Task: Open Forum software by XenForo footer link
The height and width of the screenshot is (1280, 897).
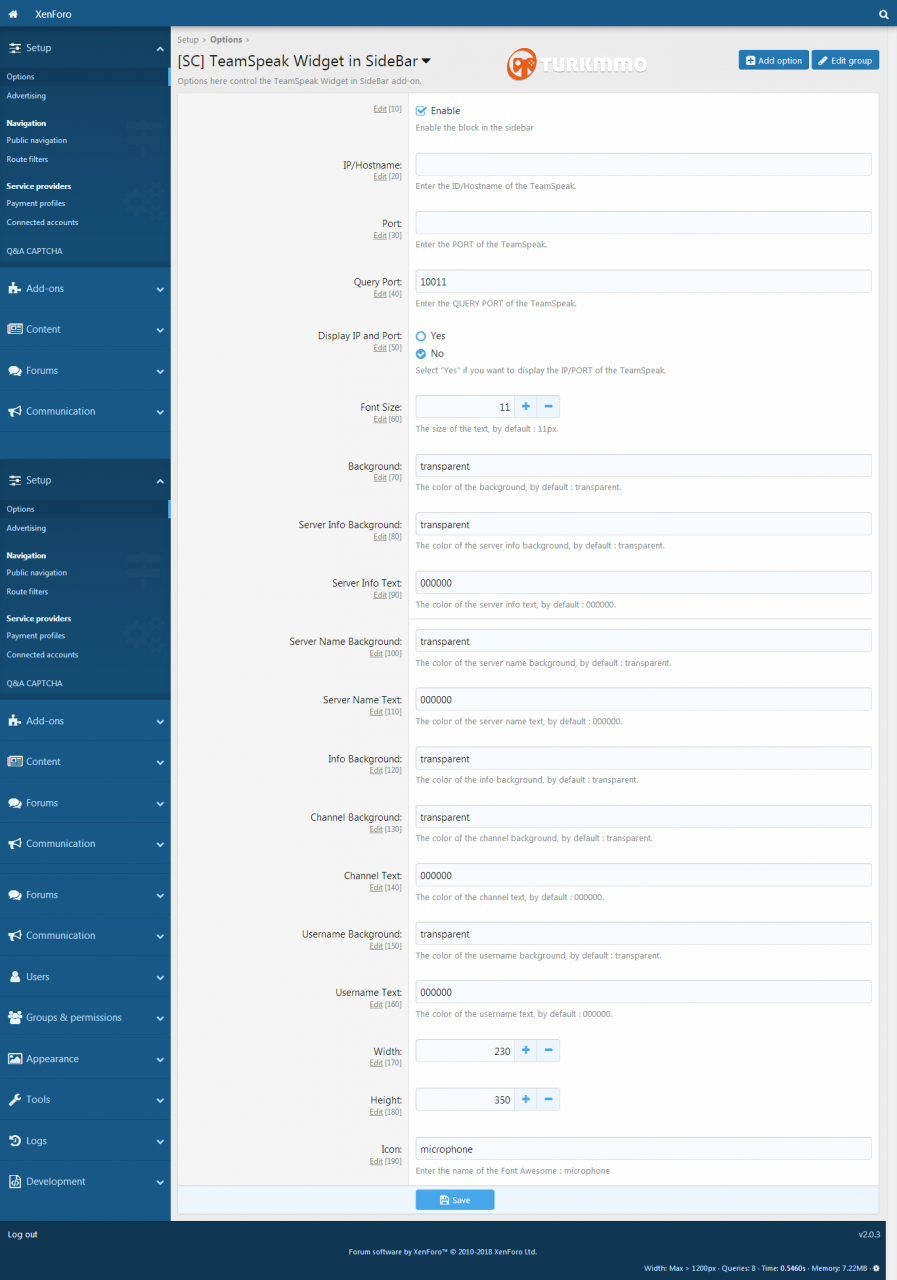Action: click(x=443, y=1252)
